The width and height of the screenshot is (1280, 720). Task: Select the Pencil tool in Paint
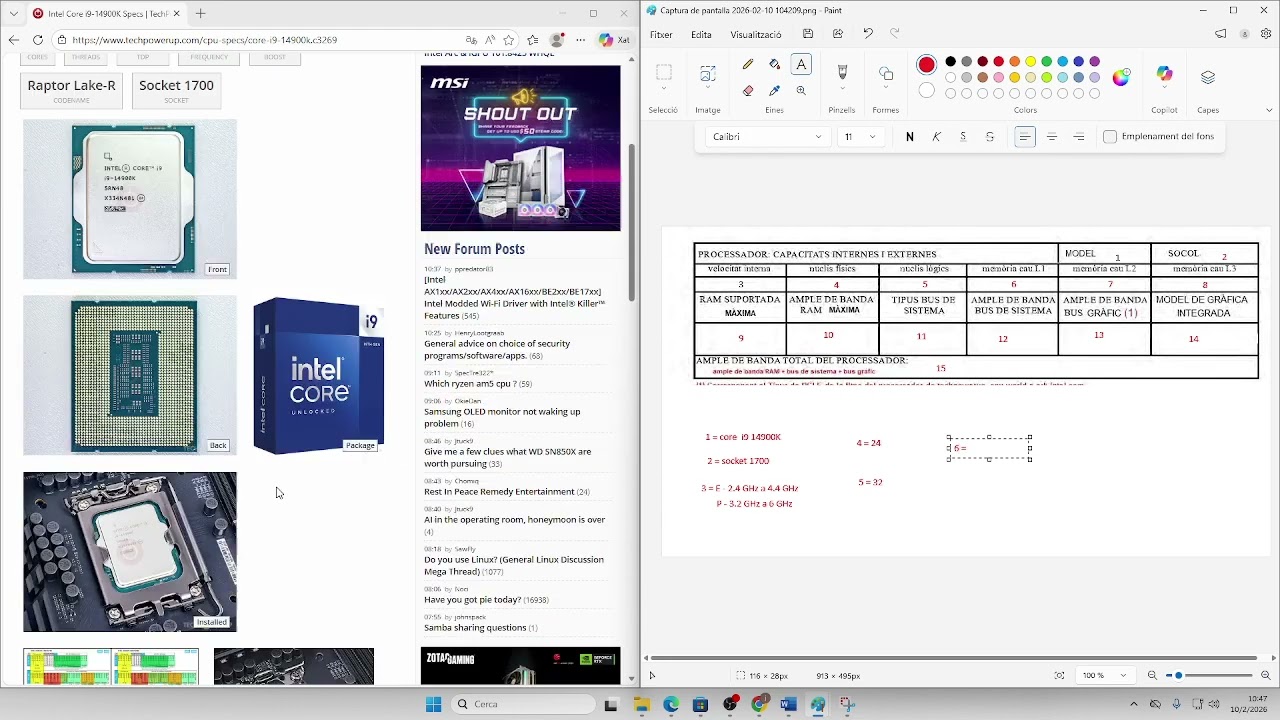(748, 64)
